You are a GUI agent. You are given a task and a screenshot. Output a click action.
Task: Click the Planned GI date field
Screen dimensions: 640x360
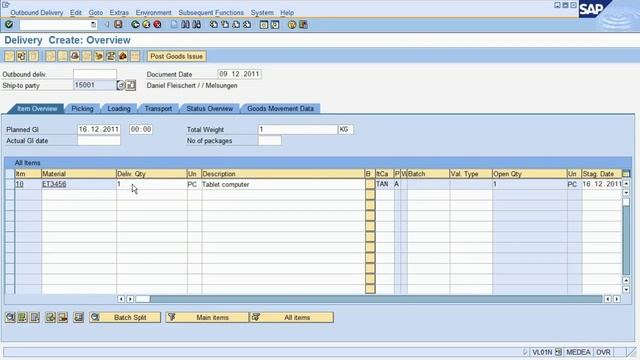click(x=99, y=129)
